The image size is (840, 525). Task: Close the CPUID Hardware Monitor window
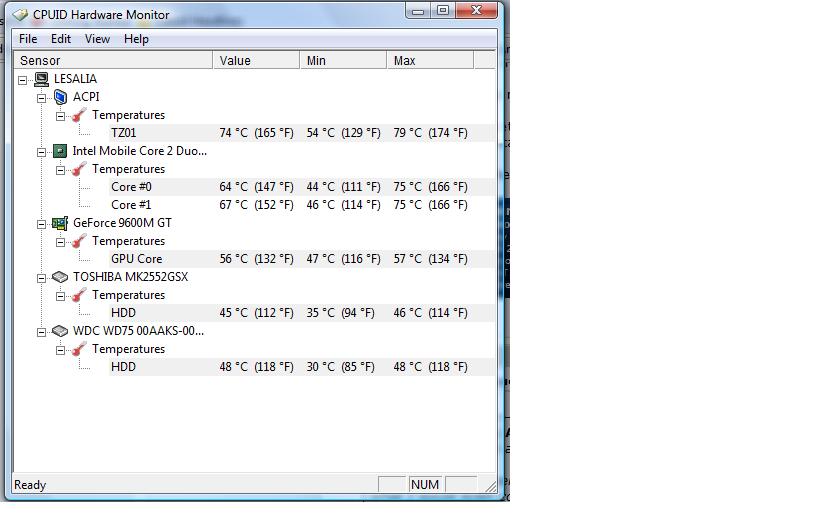[x=476, y=11]
